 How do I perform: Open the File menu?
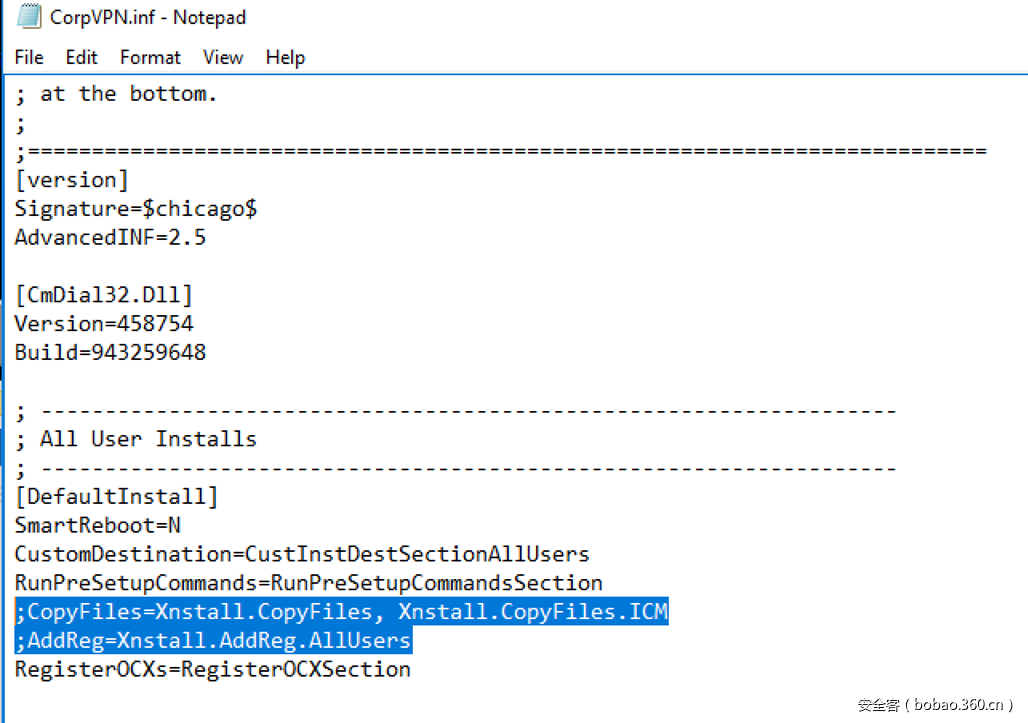pos(29,57)
